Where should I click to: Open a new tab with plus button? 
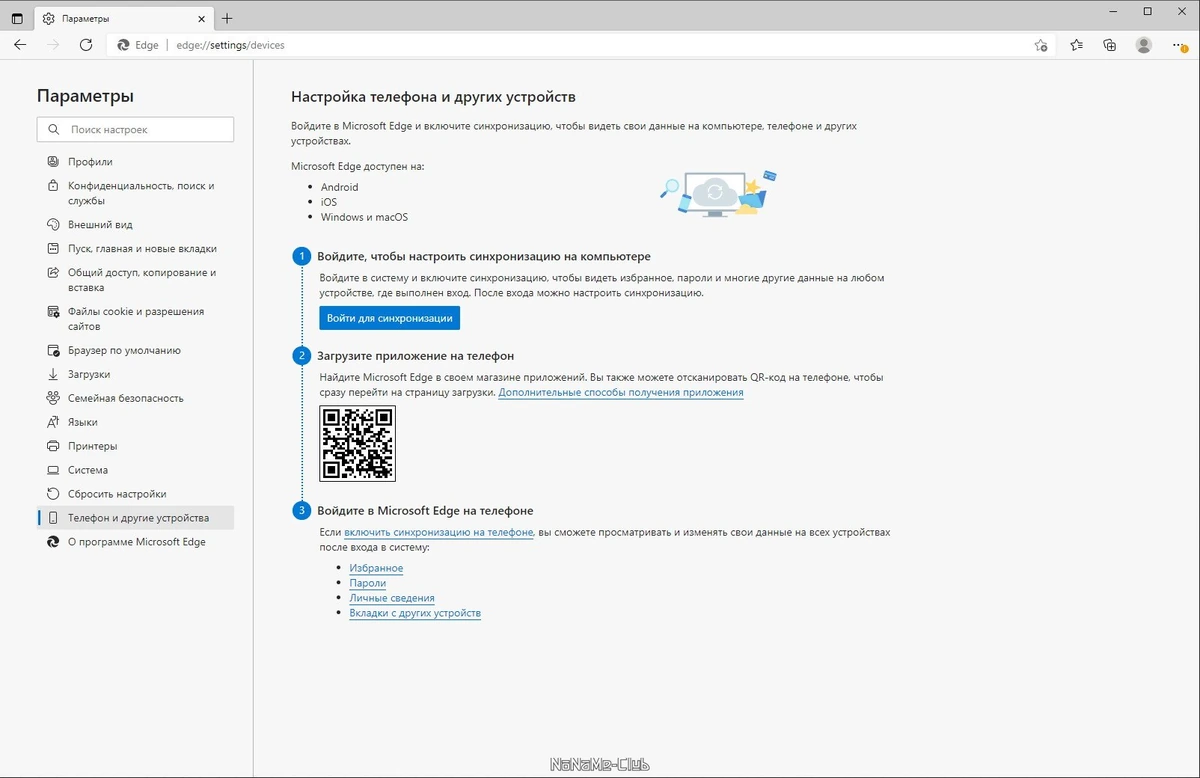(x=227, y=18)
